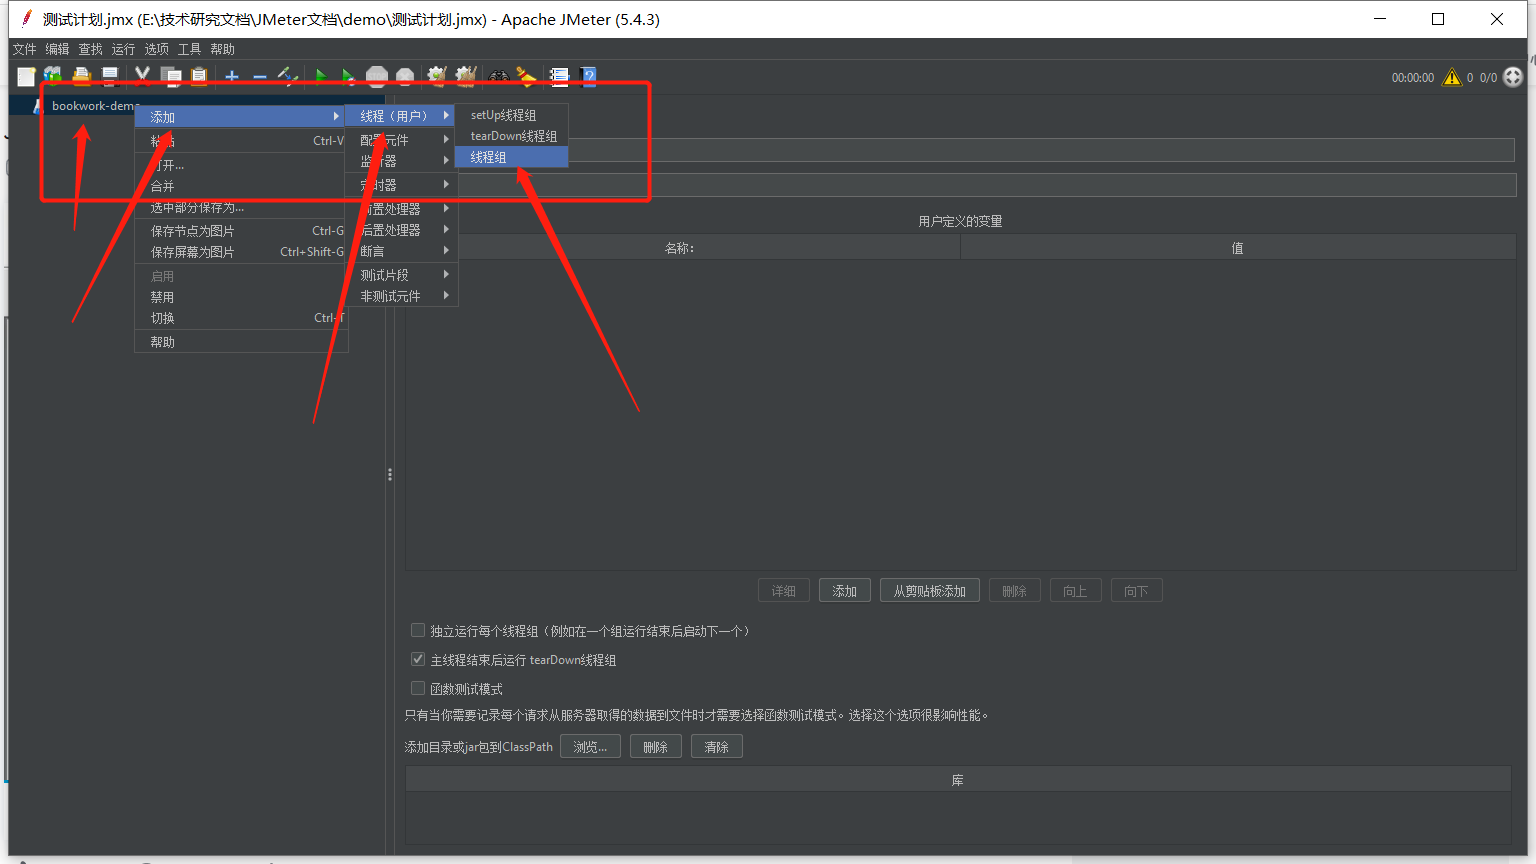Uncheck 主线程结束后运行 tearDown线程组
The width and height of the screenshot is (1536, 864).
(418, 659)
